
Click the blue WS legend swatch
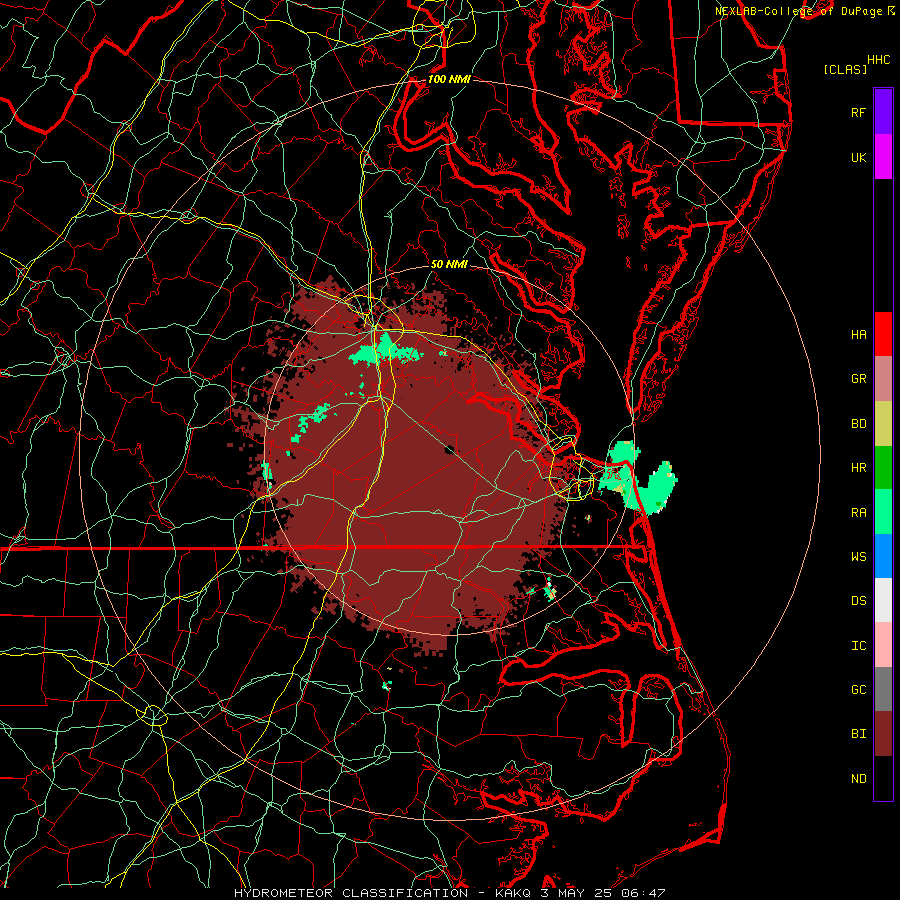click(883, 556)
